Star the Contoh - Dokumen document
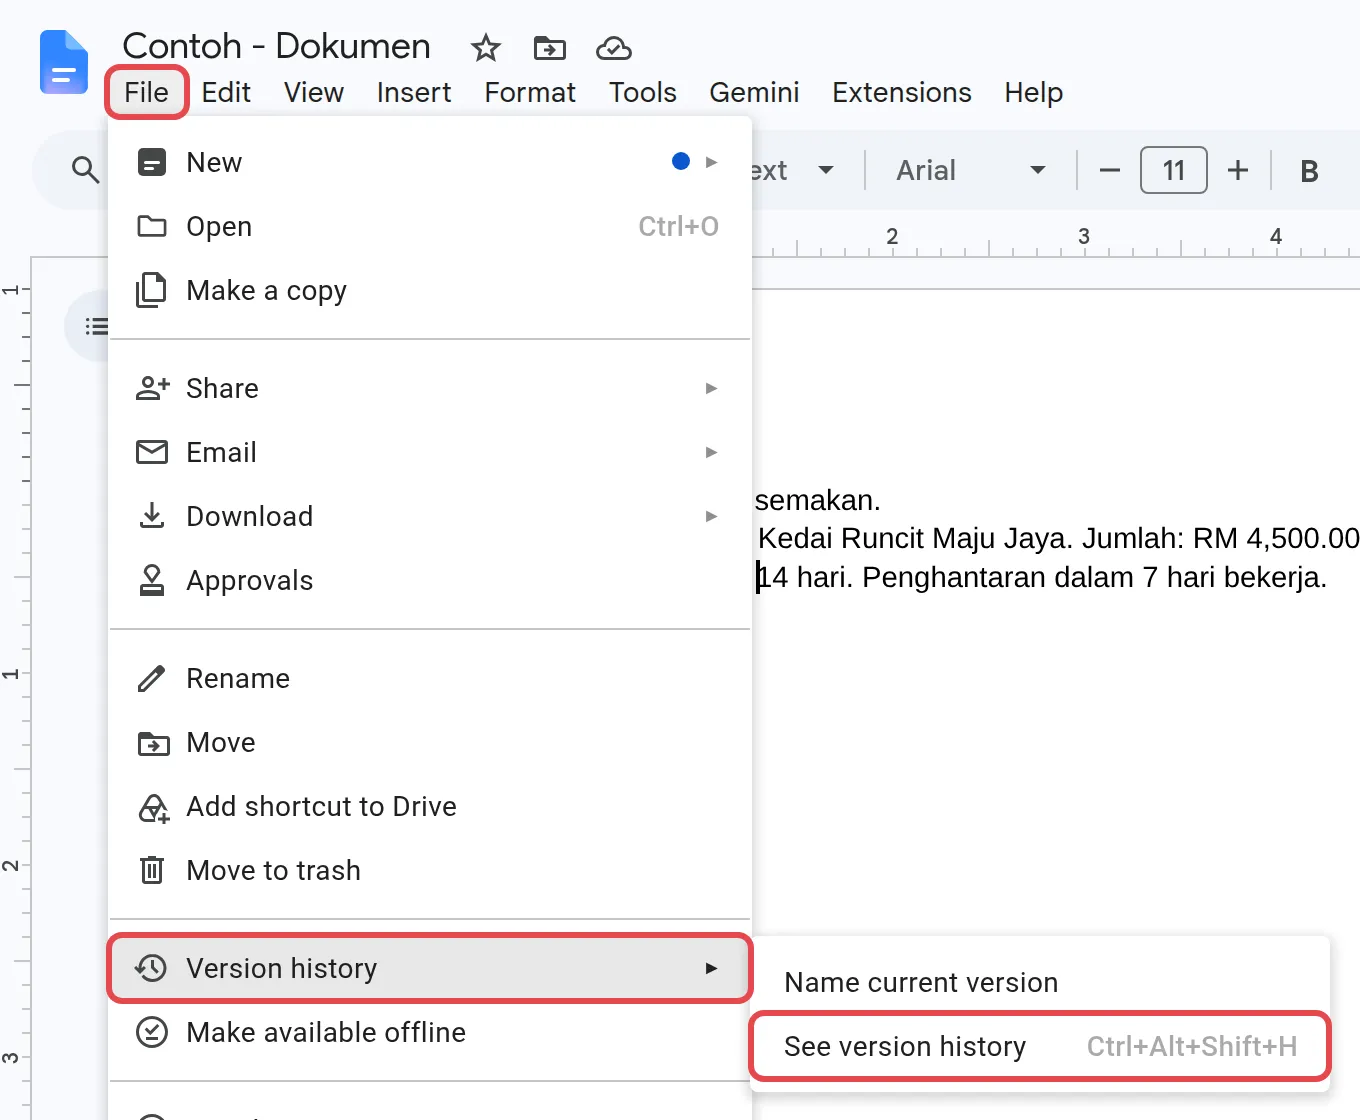 tap(486, 47)
